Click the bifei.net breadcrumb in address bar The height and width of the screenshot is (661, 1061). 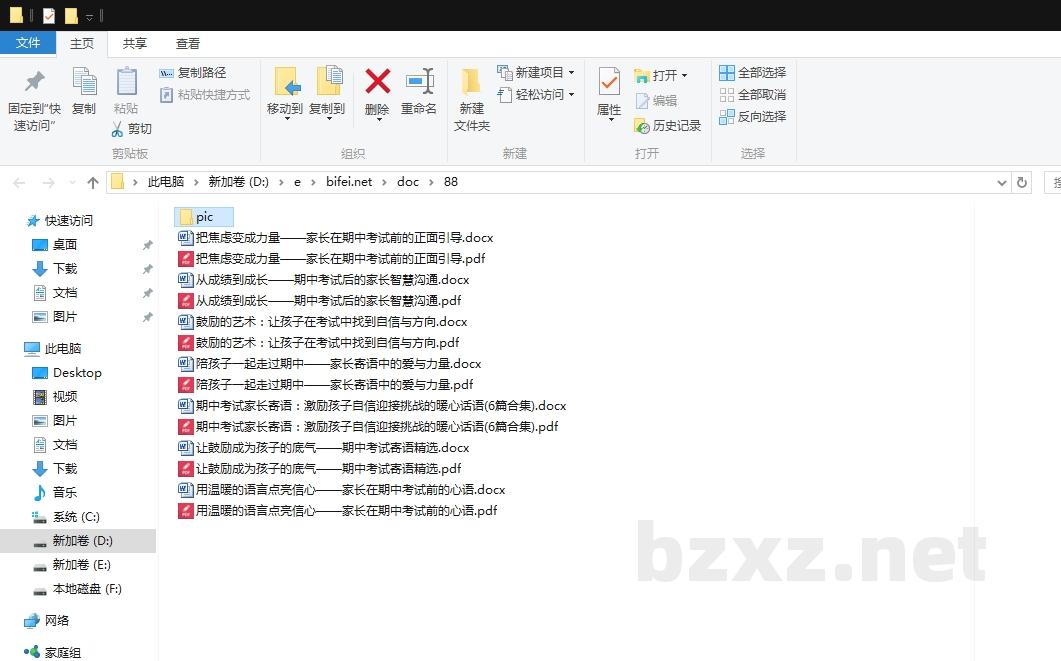point(348,182)
